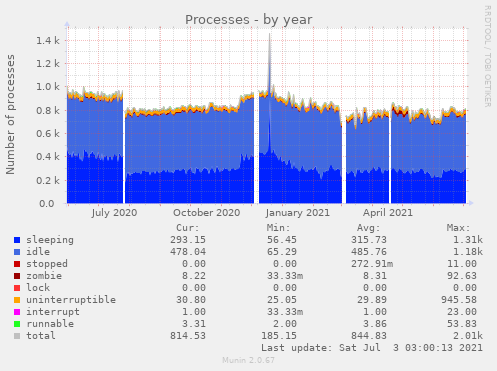Click the chart title 'Processes - by year'
Screen dimensions: 497x371
(x=249, y=20)
